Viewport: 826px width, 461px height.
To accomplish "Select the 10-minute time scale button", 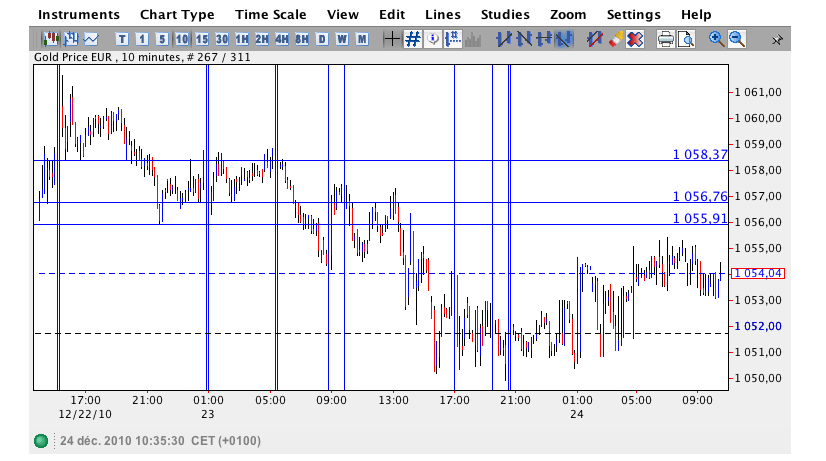I will click(x=181, y=39).
